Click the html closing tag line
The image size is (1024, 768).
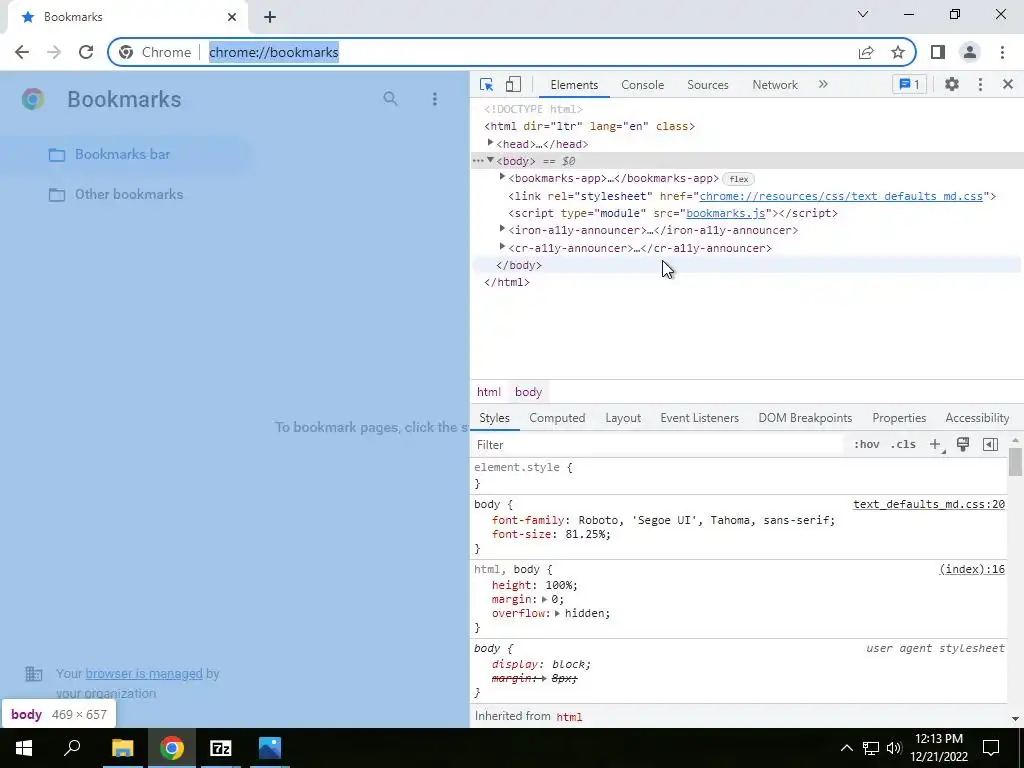click(507, 282)
